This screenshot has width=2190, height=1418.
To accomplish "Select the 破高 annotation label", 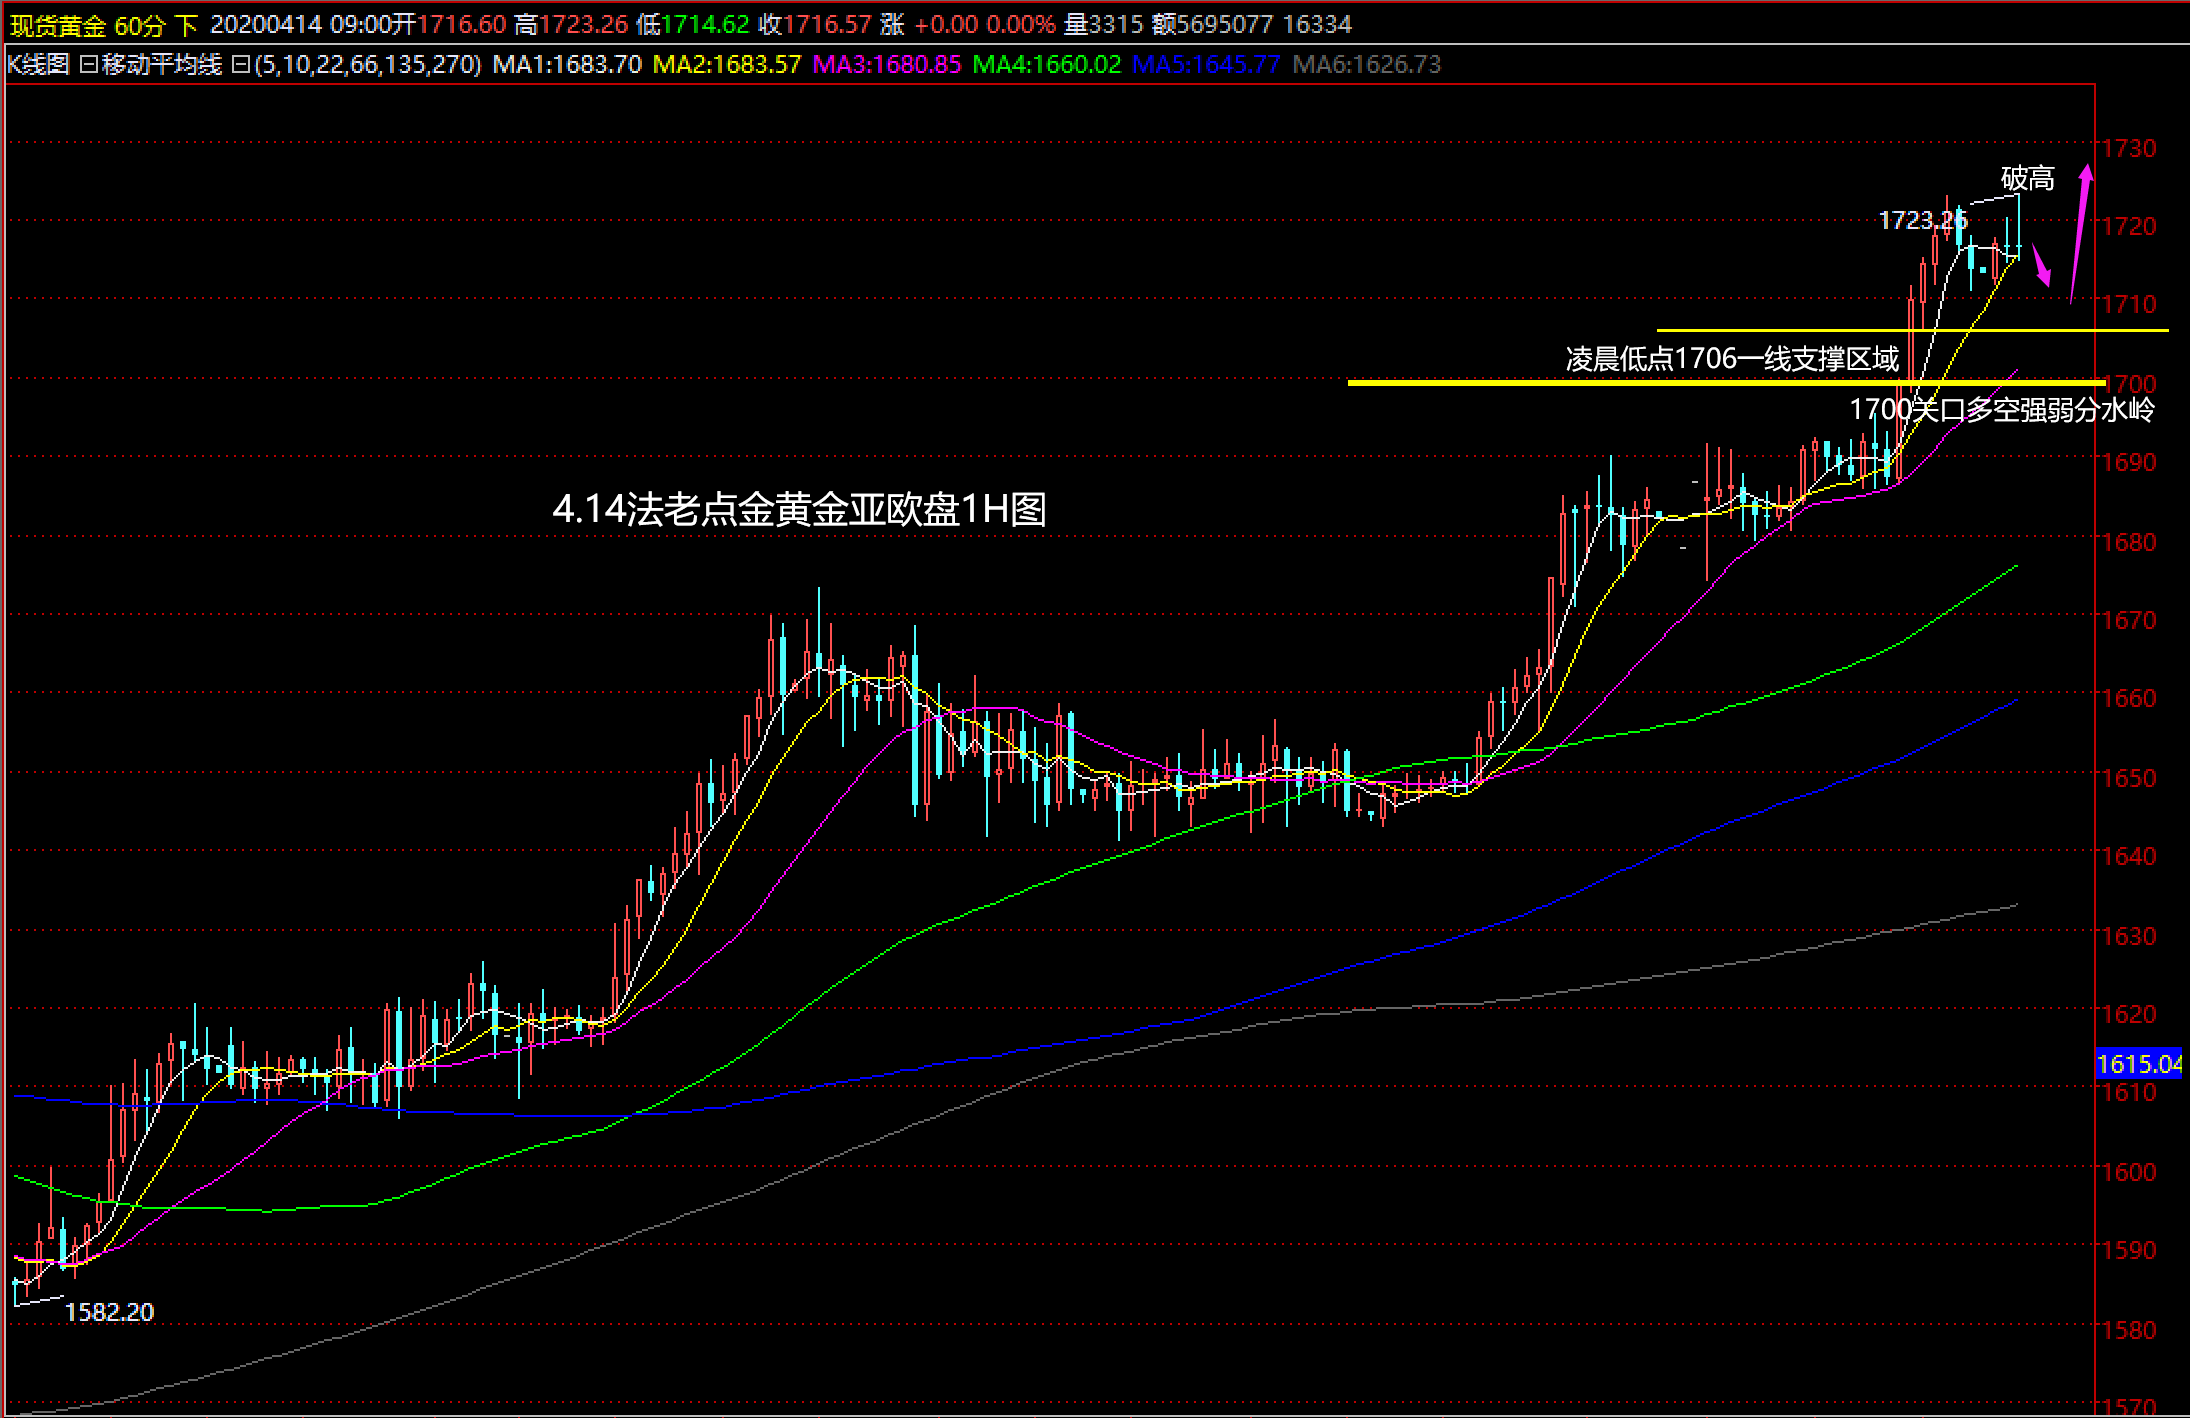I will point(2027,179).
